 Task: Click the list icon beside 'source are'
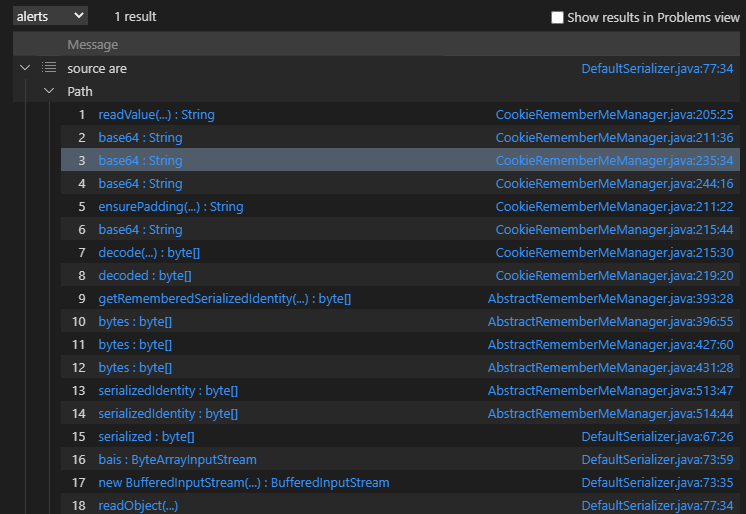[x=49, y=68]
